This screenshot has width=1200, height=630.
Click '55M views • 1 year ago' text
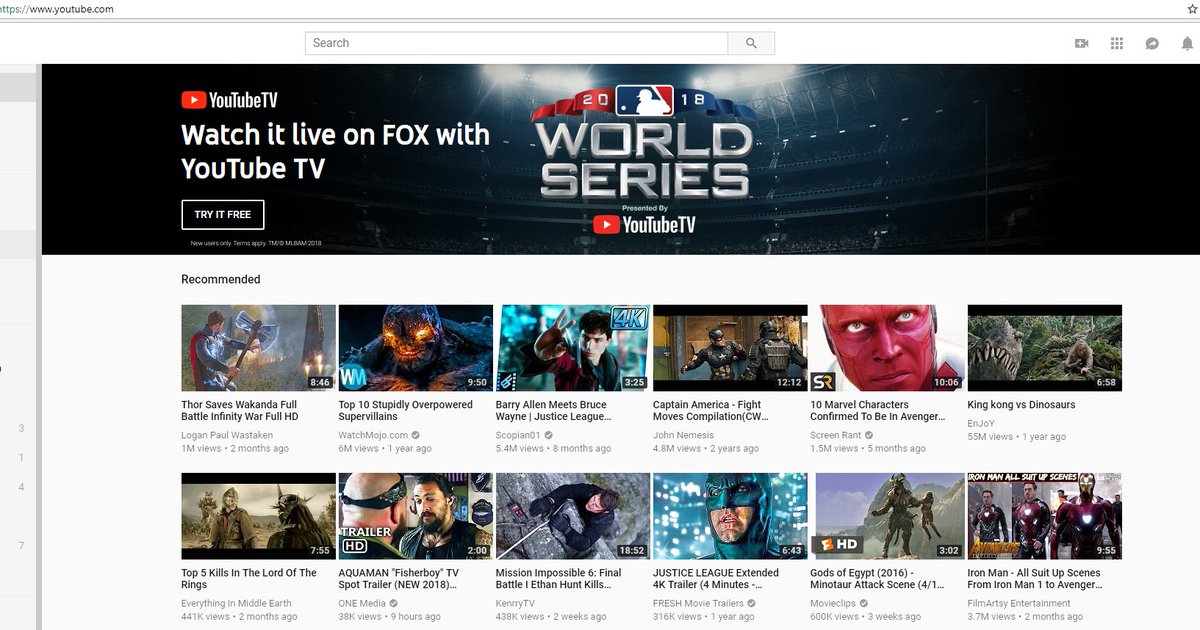(1017, 437)
